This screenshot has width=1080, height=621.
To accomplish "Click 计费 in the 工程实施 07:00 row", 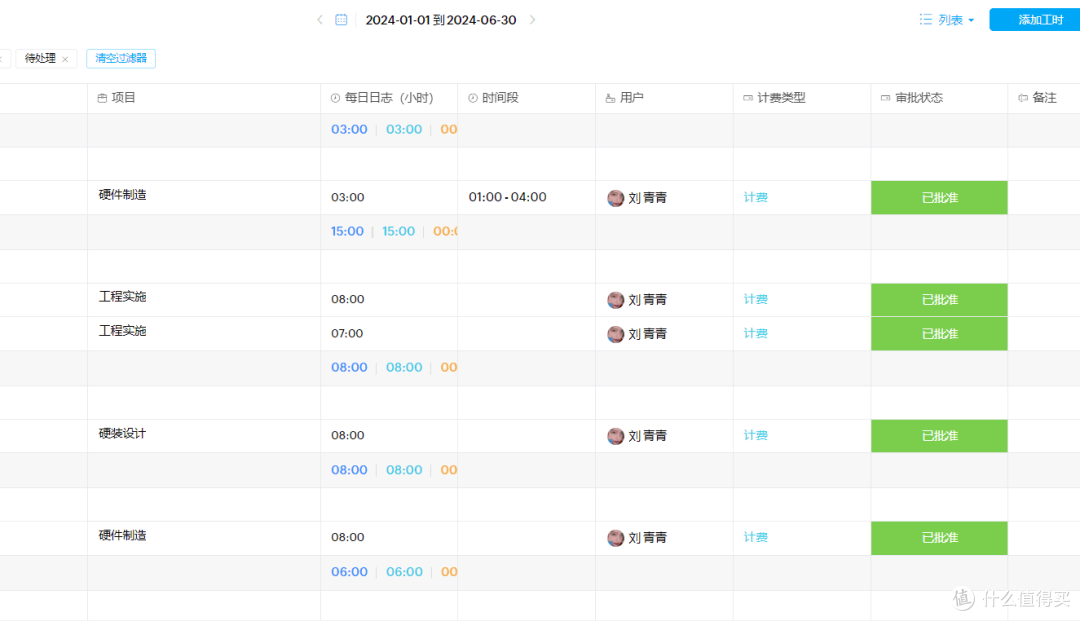I will click(x=756, y=333).
